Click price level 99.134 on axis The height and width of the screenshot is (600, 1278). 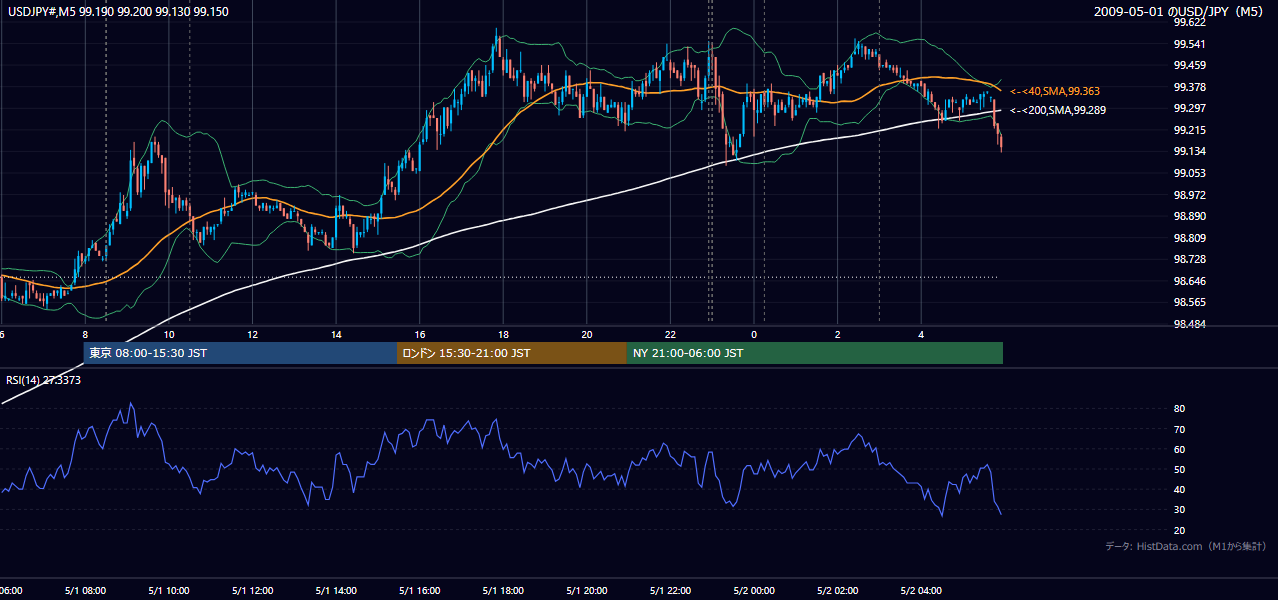(x=1189, y=151)
